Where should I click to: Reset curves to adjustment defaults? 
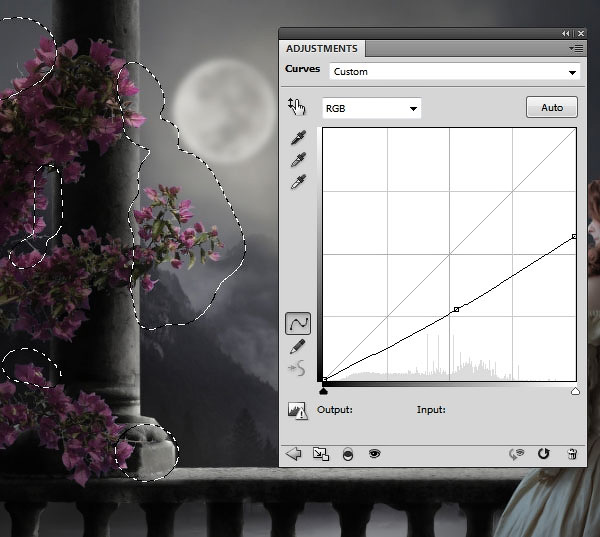pyautogui.click(x=543, y=454)
